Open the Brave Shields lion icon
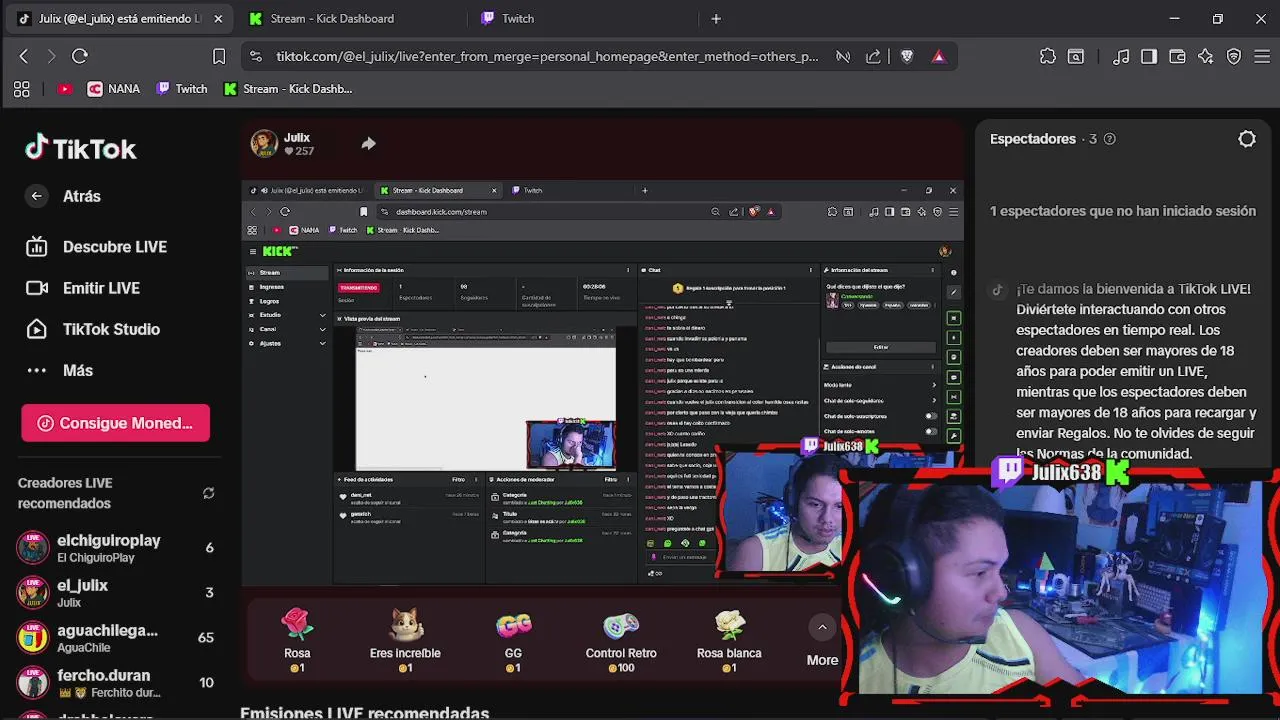 (907, 57)
